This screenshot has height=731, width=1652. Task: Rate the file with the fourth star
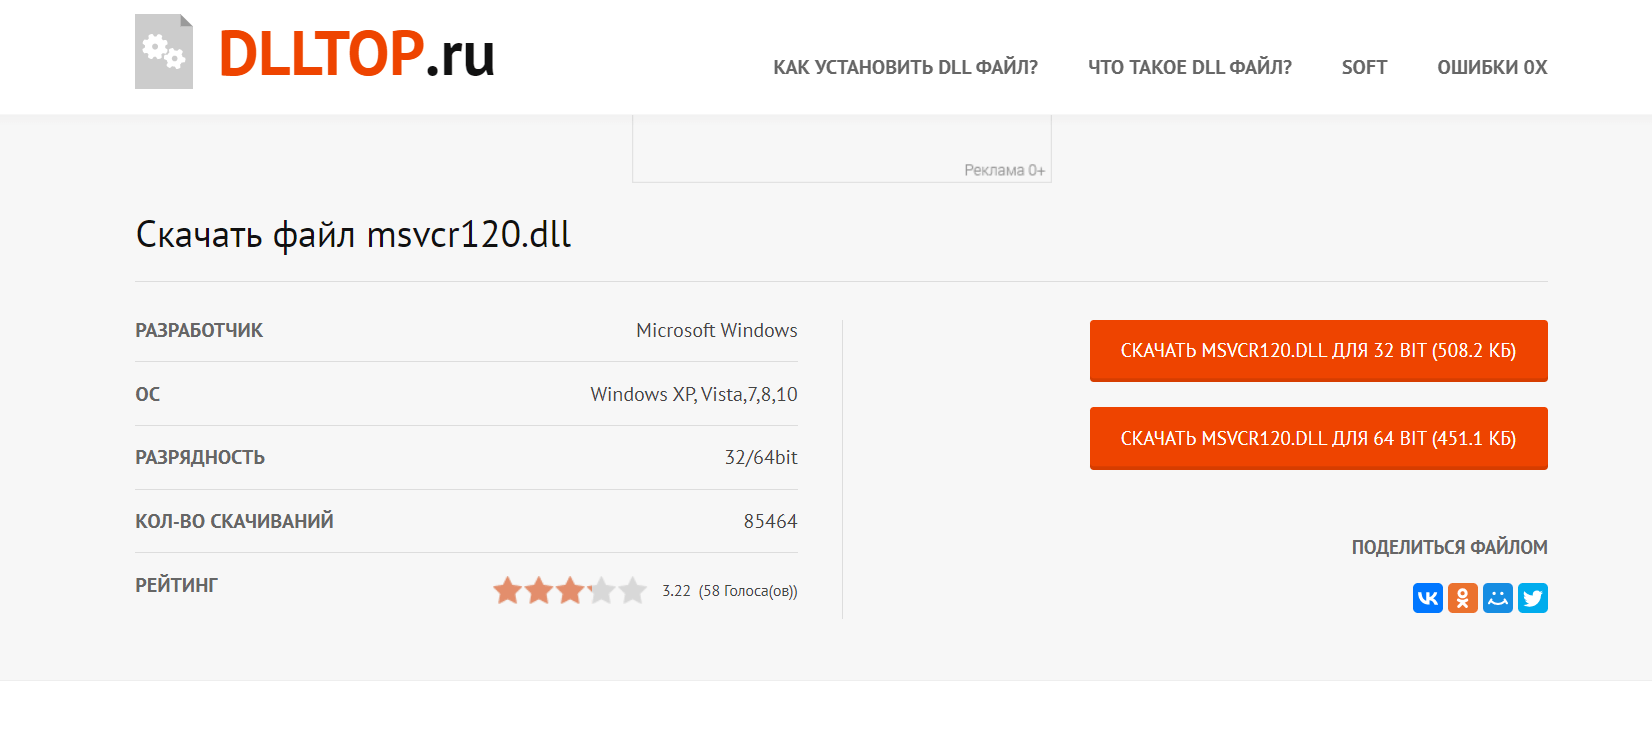[x=602, y=590]
